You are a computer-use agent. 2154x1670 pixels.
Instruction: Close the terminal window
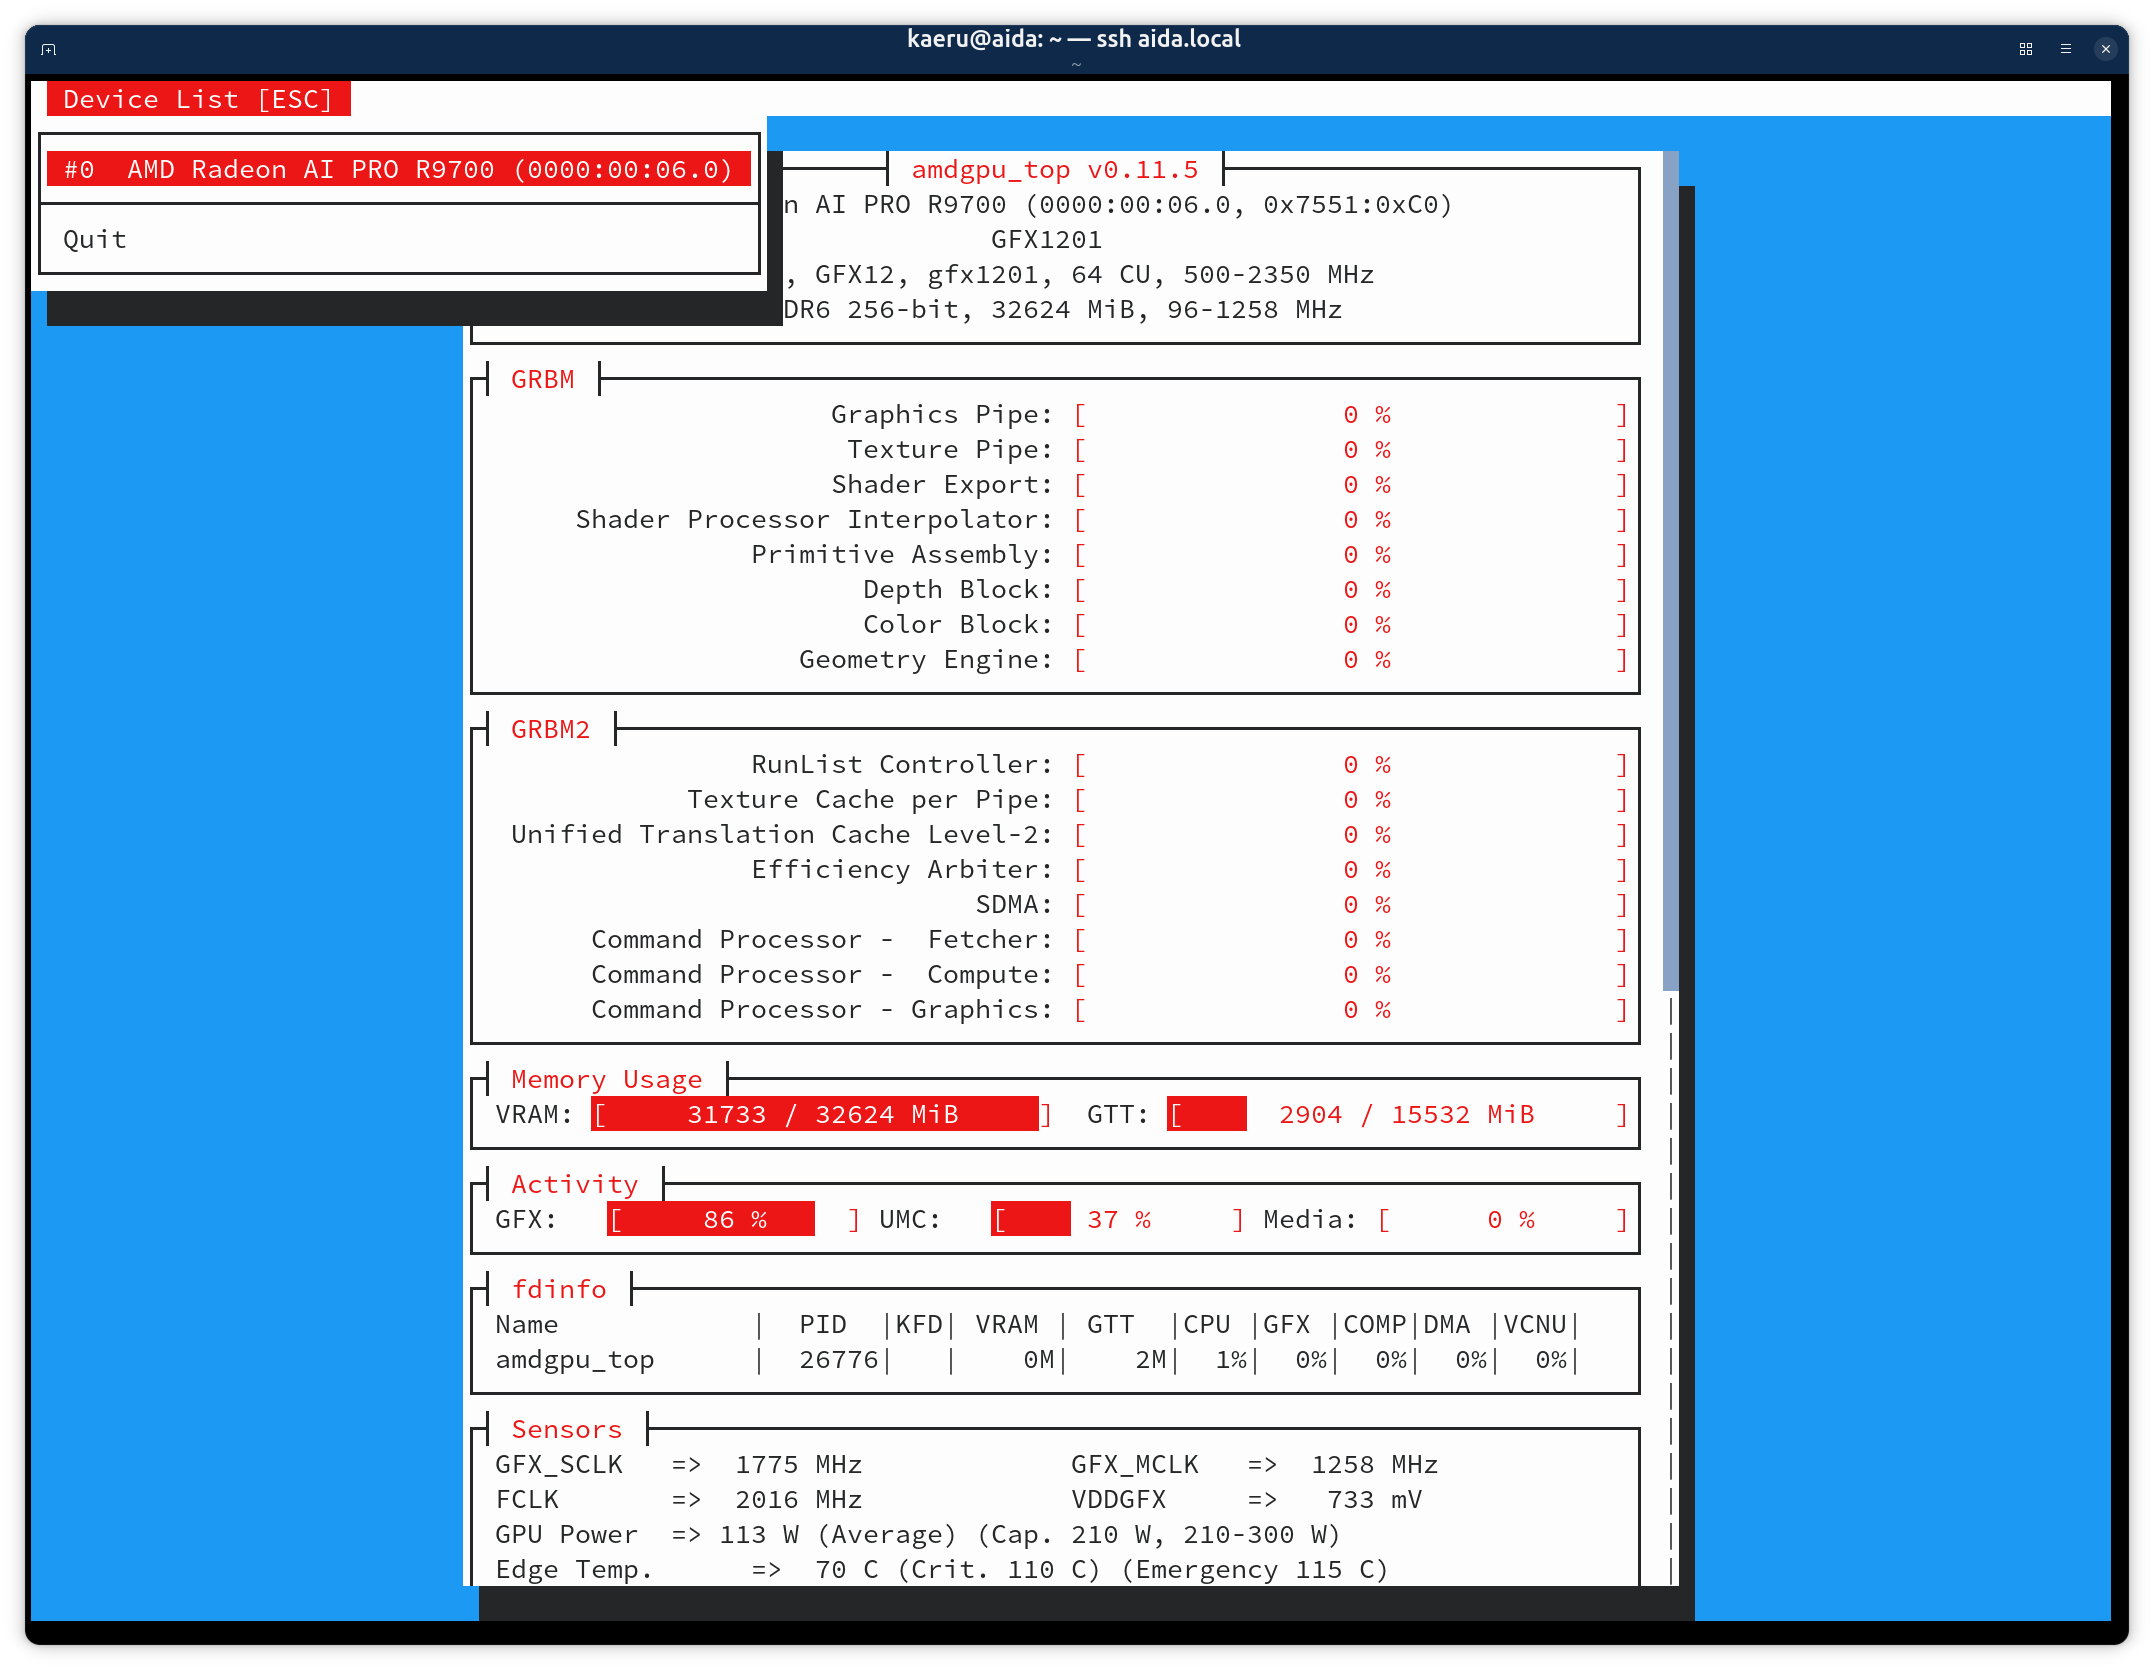2106,49
